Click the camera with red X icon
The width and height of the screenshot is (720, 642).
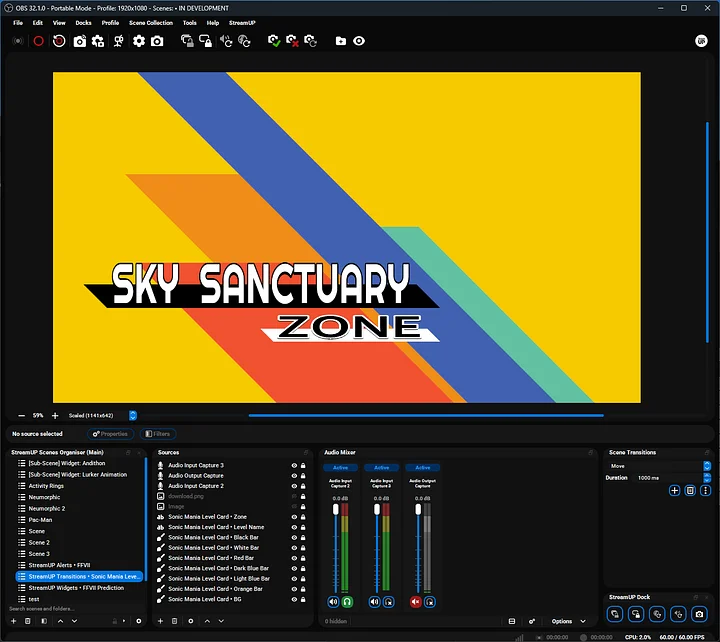[x=292, y=41]
